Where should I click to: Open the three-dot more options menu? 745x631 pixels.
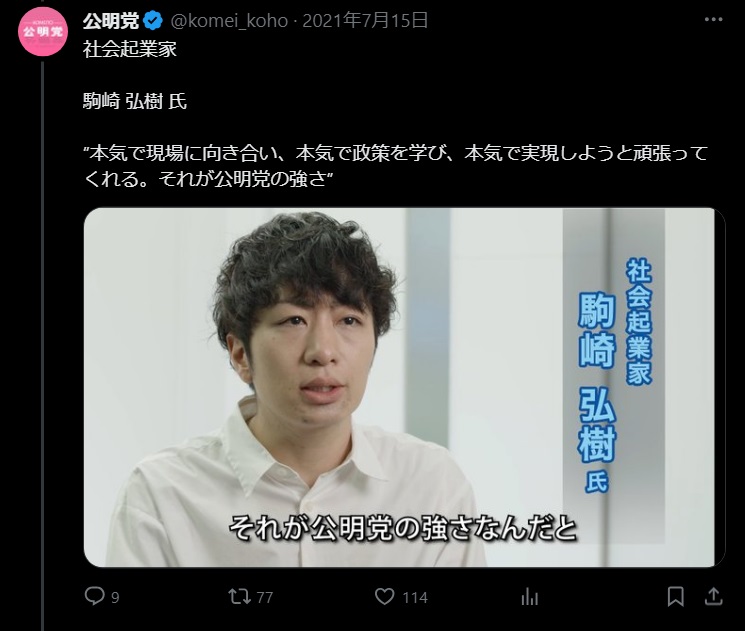click(714, 20)
